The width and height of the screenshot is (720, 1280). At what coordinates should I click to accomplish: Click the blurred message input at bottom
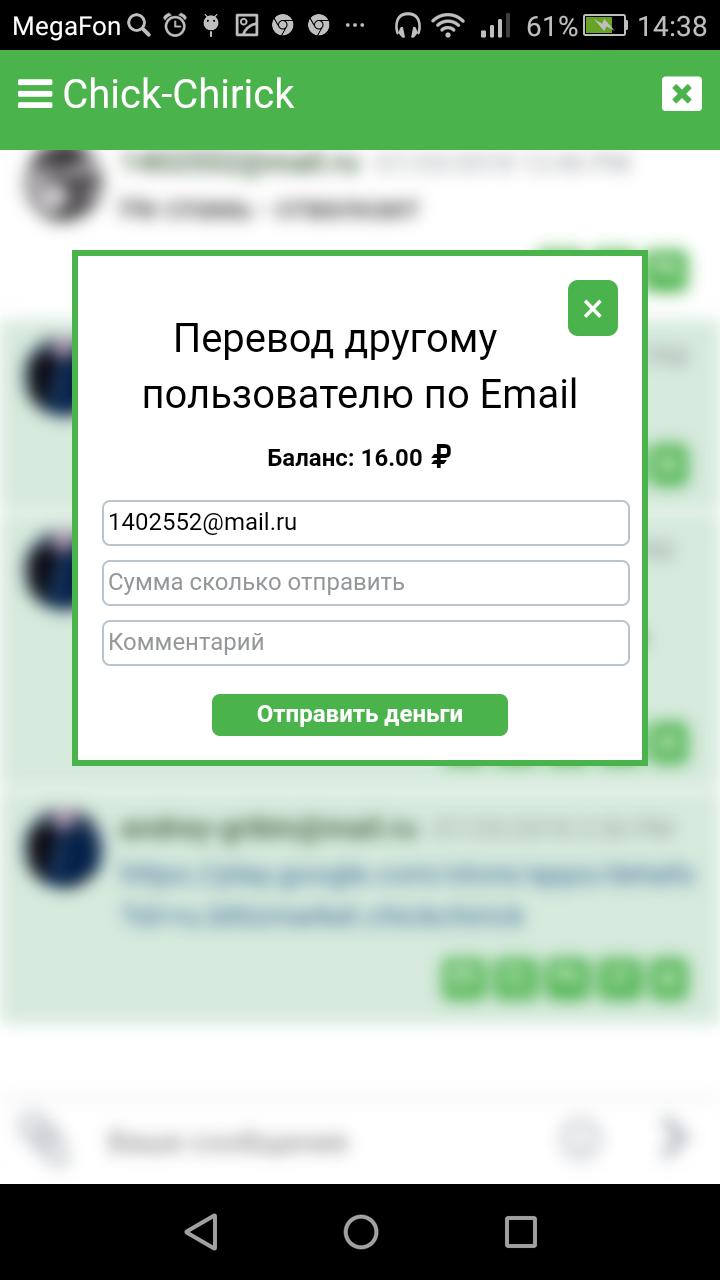tap(320, 1140)
